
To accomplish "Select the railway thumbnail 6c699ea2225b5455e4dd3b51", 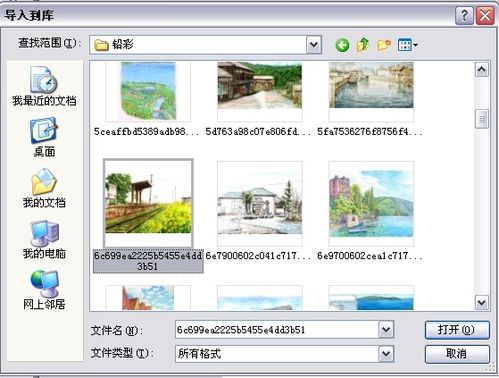I will (148, 203).
